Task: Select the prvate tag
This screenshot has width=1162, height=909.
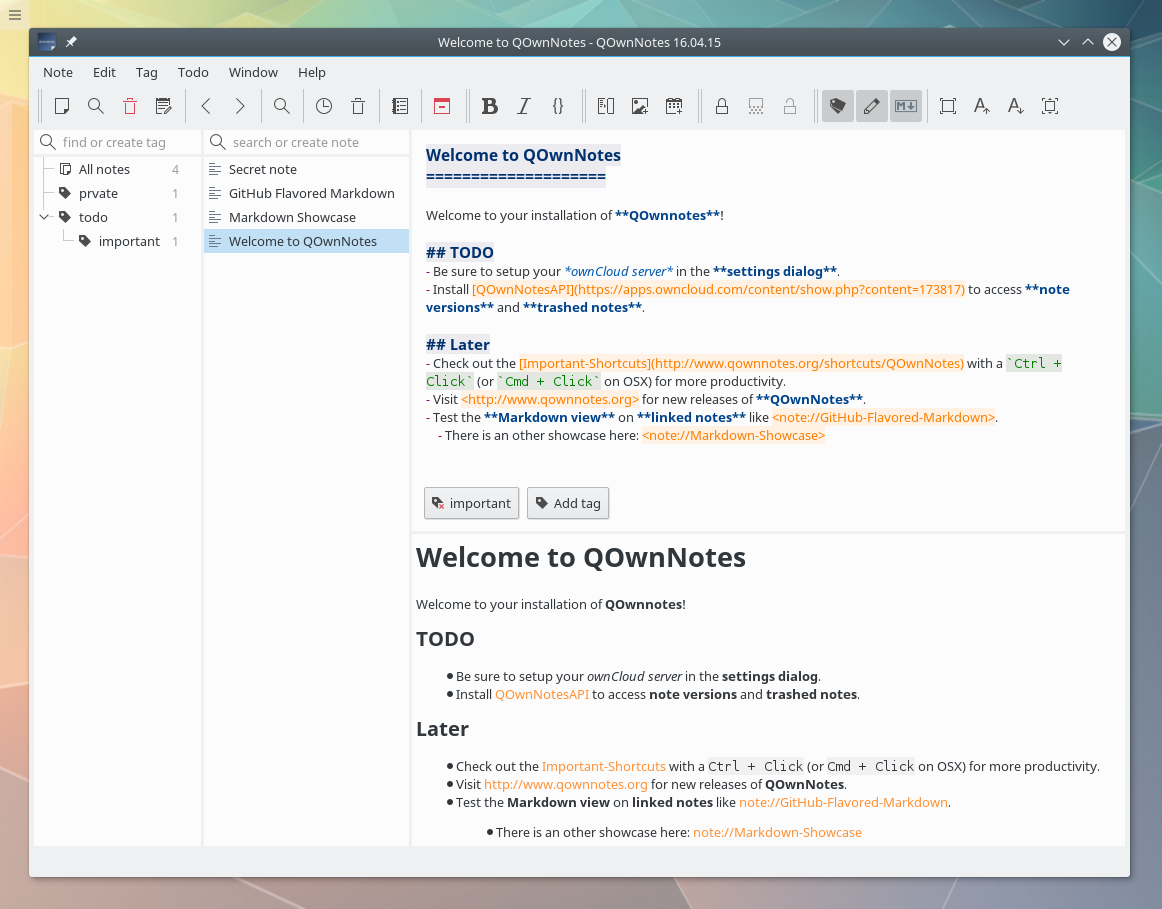Action: tap(99, 193)
